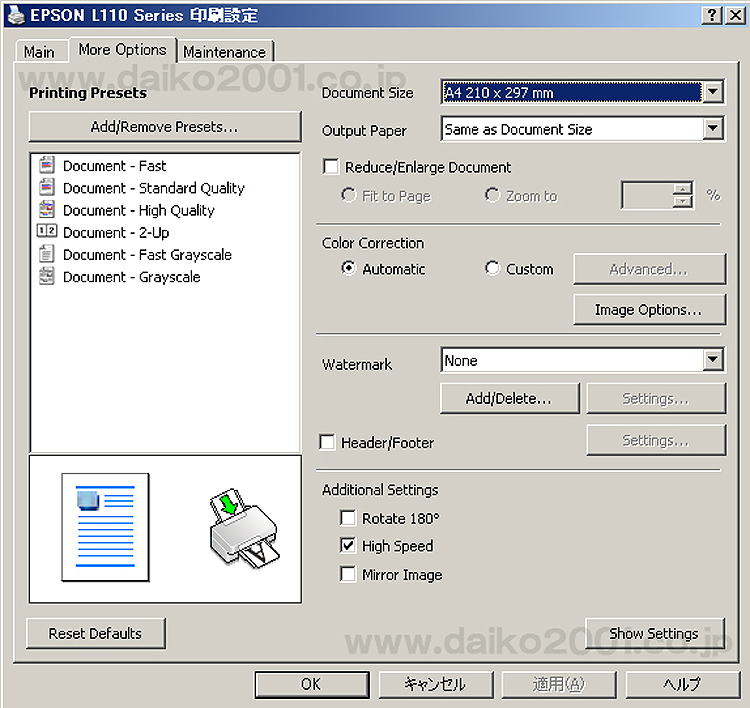Select 'Document - Fast' preset text

115,166
